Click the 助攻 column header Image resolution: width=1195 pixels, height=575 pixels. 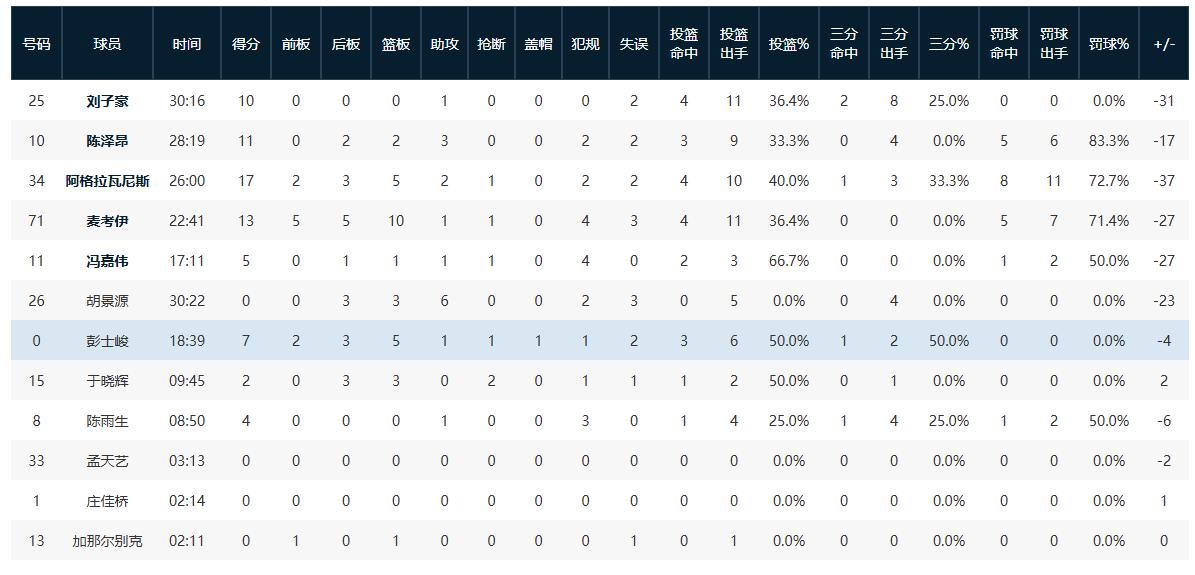point(445,44)
